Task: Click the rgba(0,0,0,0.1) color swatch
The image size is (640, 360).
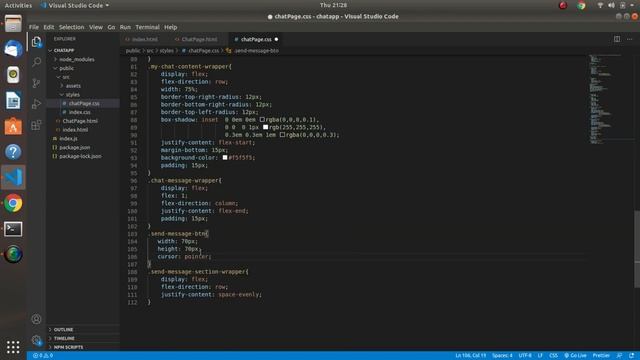Action: [x=262, y=120]
